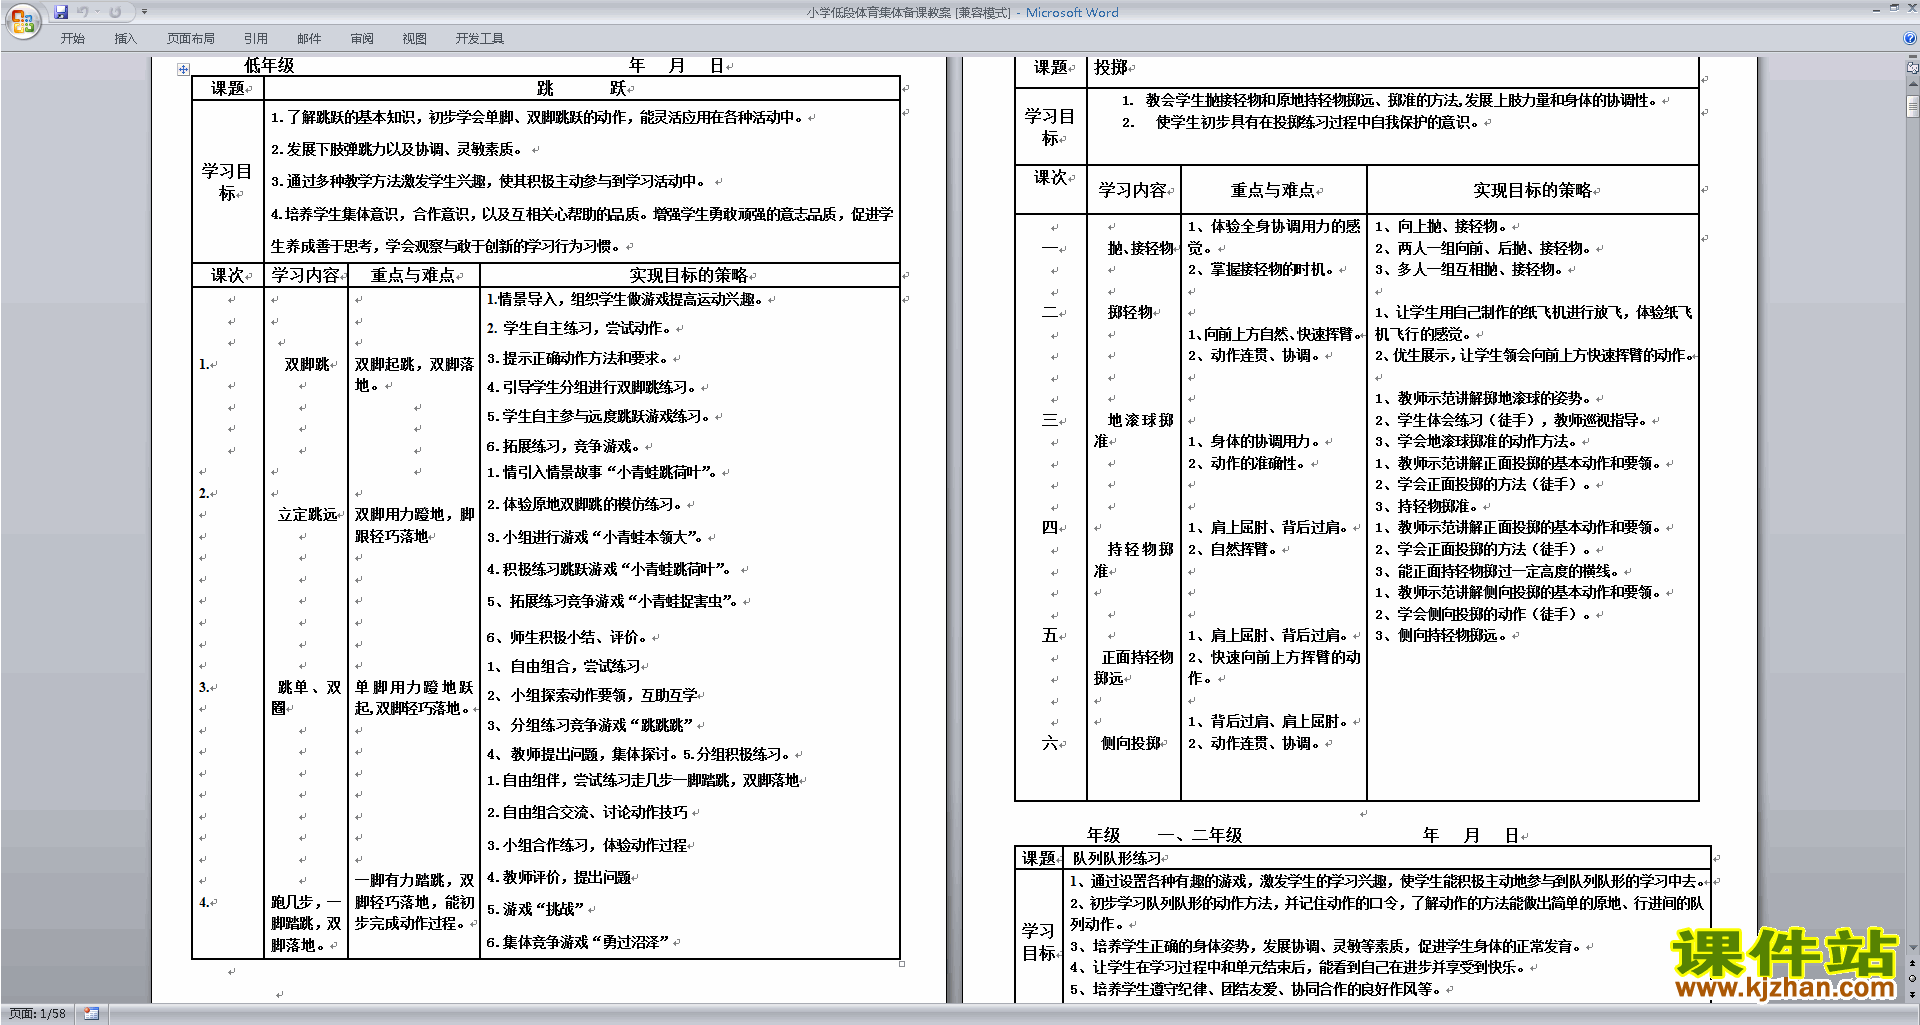Click the Undo icon
This screenshot has height=1025, width=1920.
pyautogui.click(x=83, y=12)
